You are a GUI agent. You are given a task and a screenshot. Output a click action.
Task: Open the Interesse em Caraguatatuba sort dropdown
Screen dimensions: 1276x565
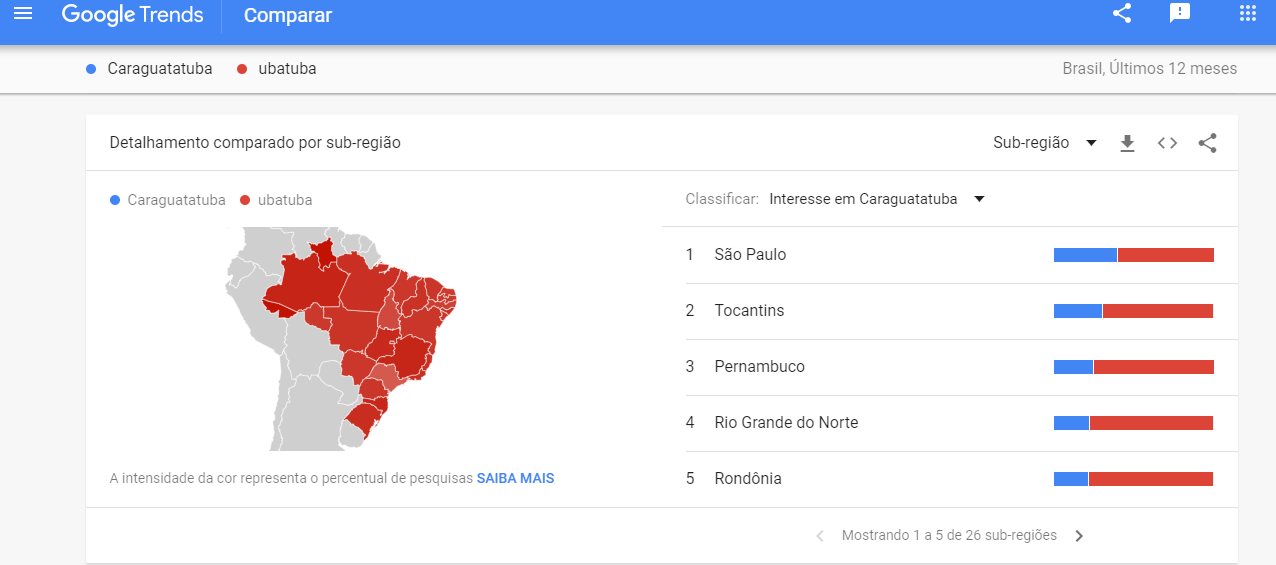coord(877,199)
